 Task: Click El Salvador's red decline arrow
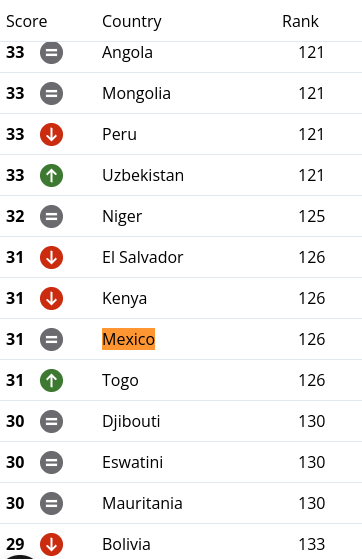[51, 257]
